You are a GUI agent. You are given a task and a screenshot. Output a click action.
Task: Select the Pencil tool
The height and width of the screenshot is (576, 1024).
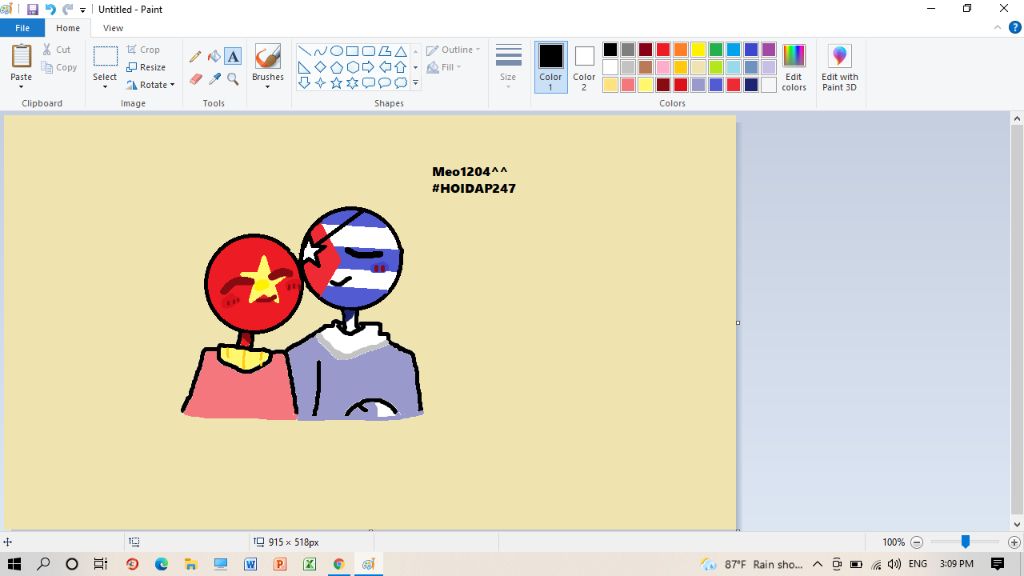coord(195,57)
